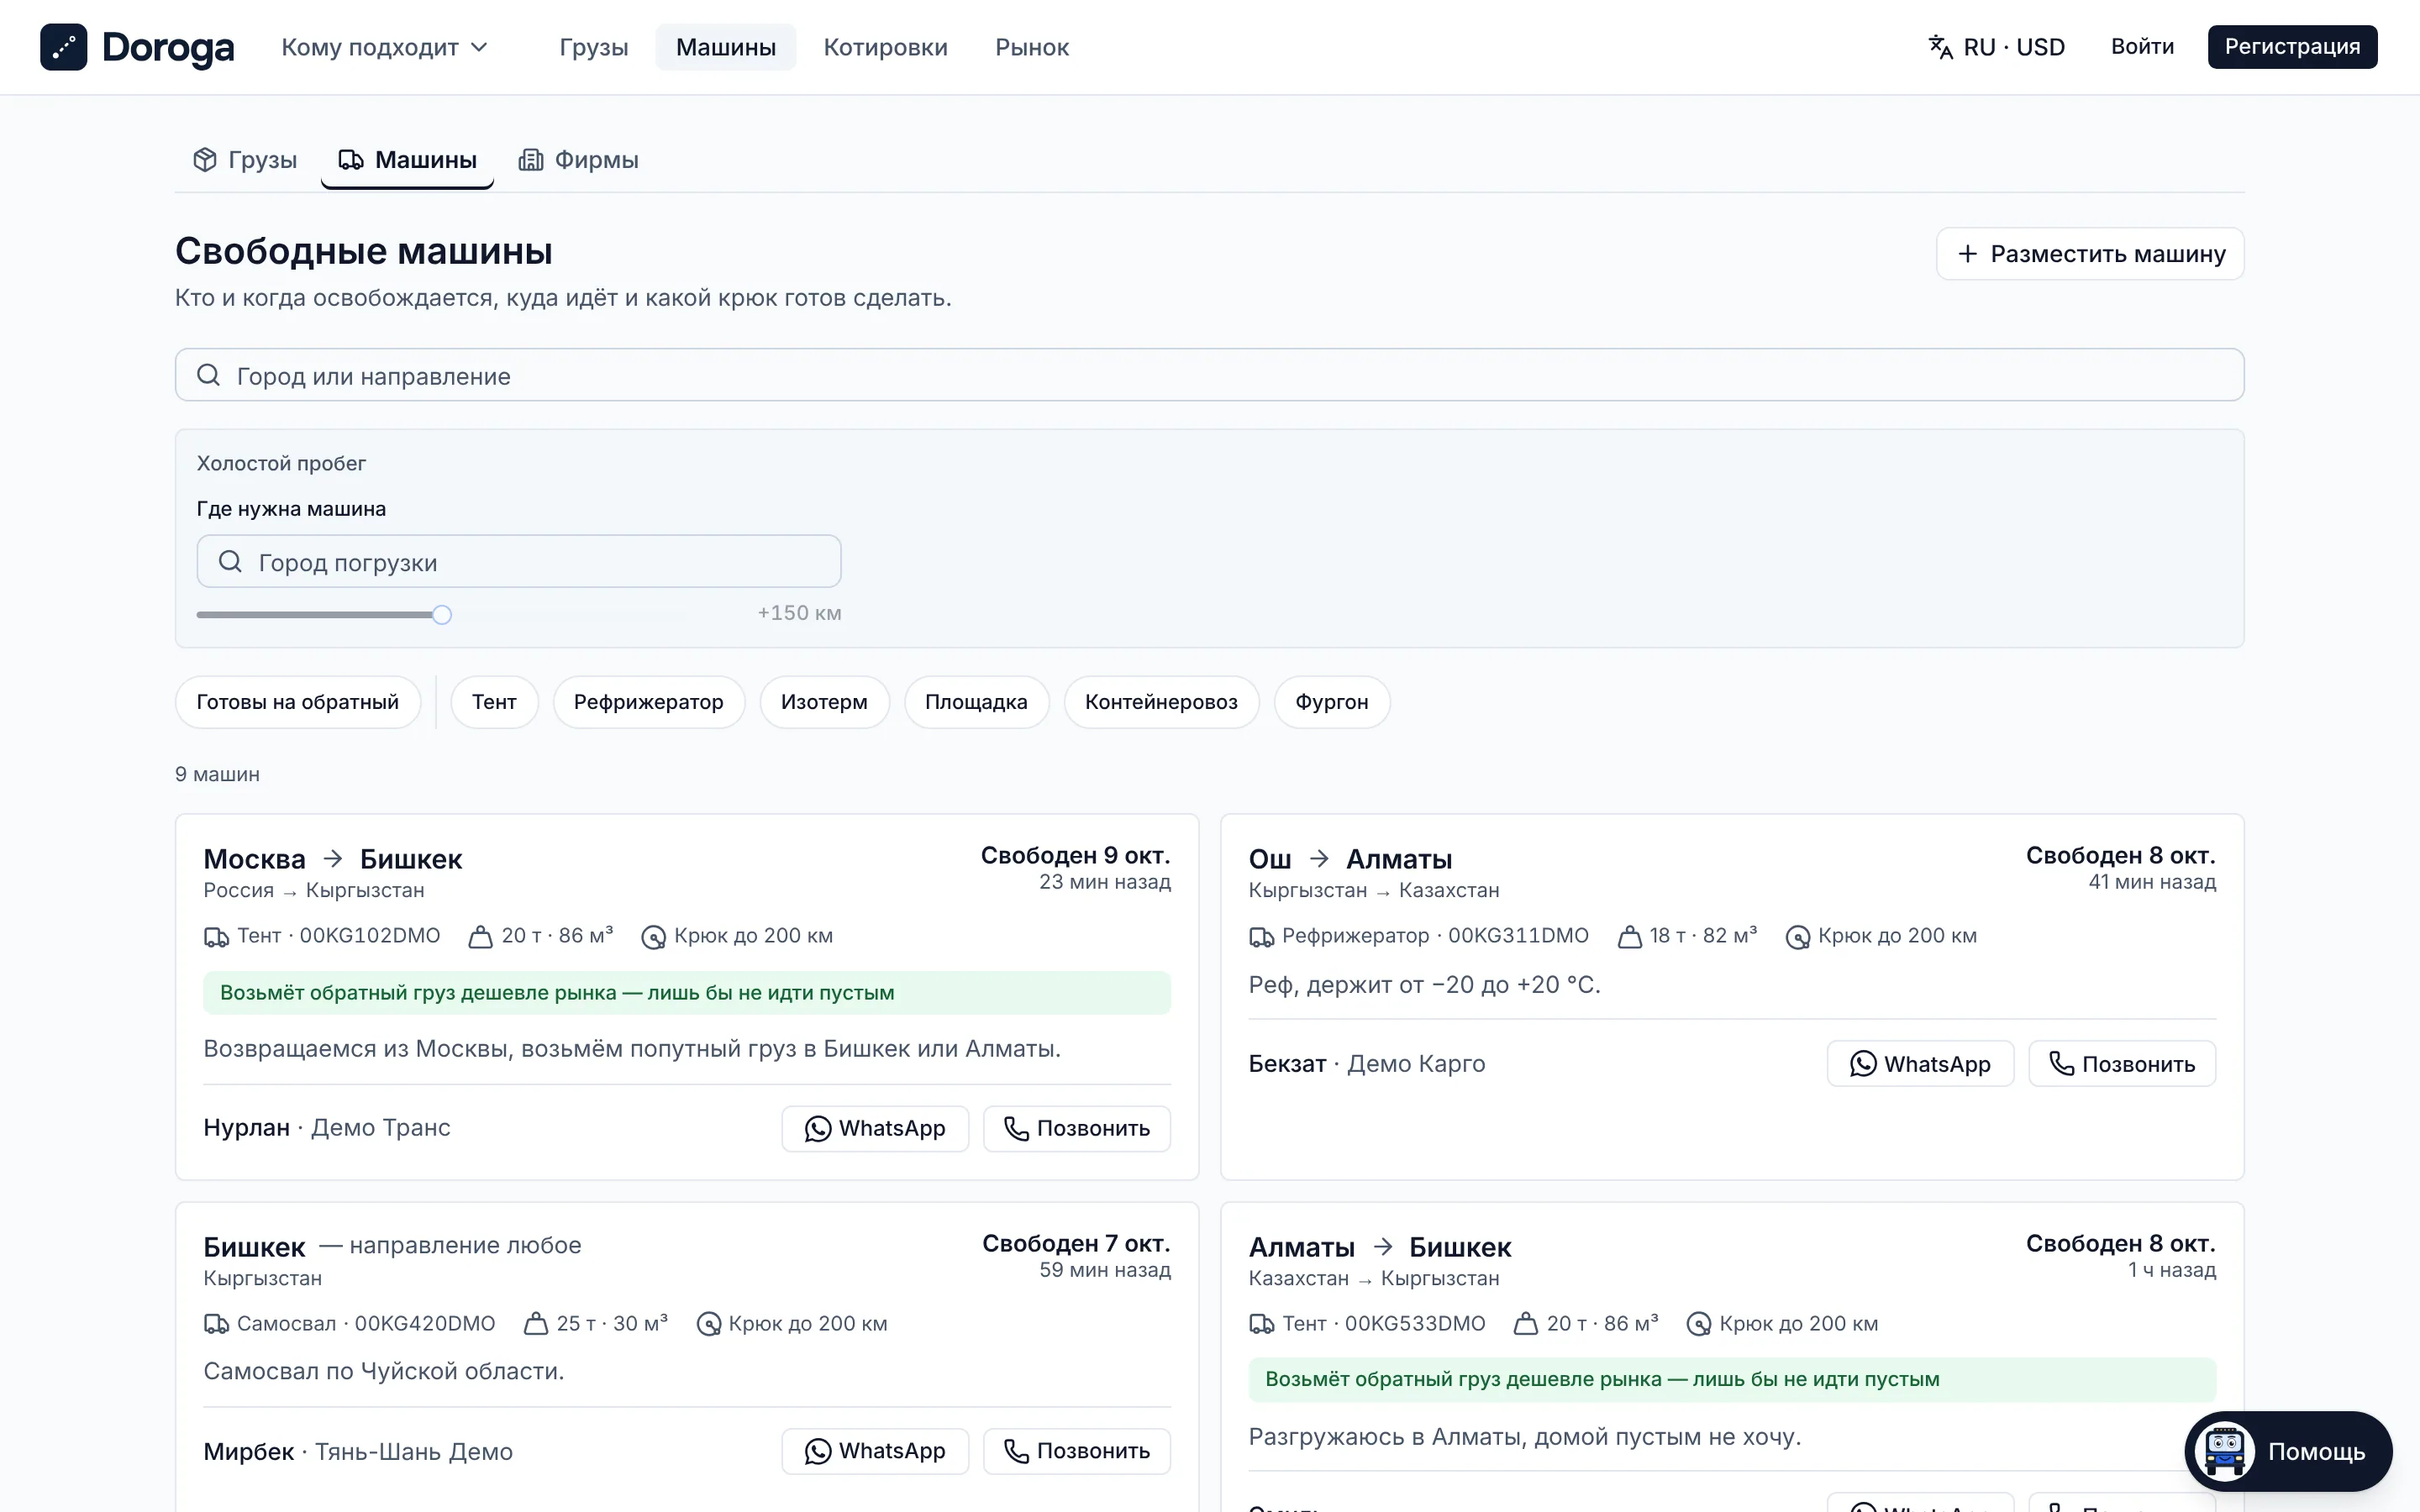Click the Doroga logo icon
Viewport: 2420px width, 1512px height.
tap(63, 47)
